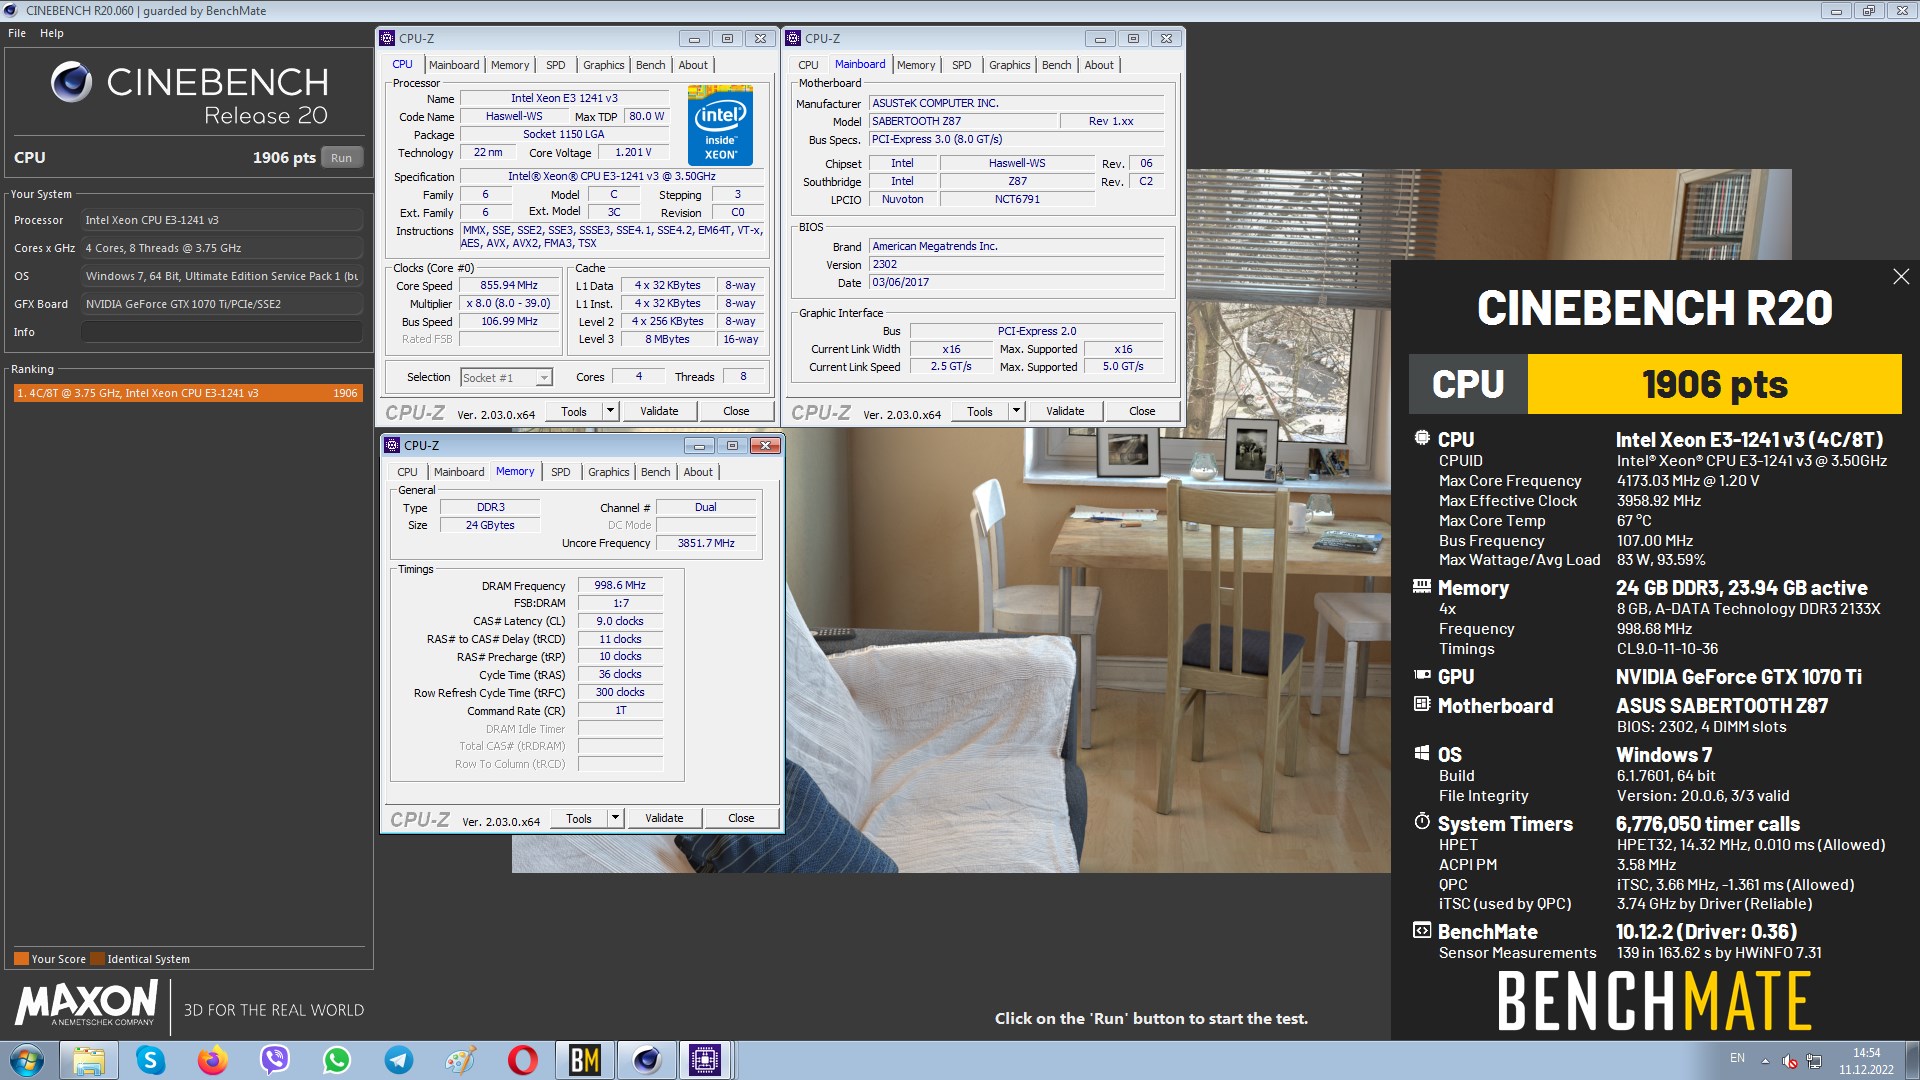1920x1080 pixels.
Task: Open the EN input language indicator
Action: 1737,1058
